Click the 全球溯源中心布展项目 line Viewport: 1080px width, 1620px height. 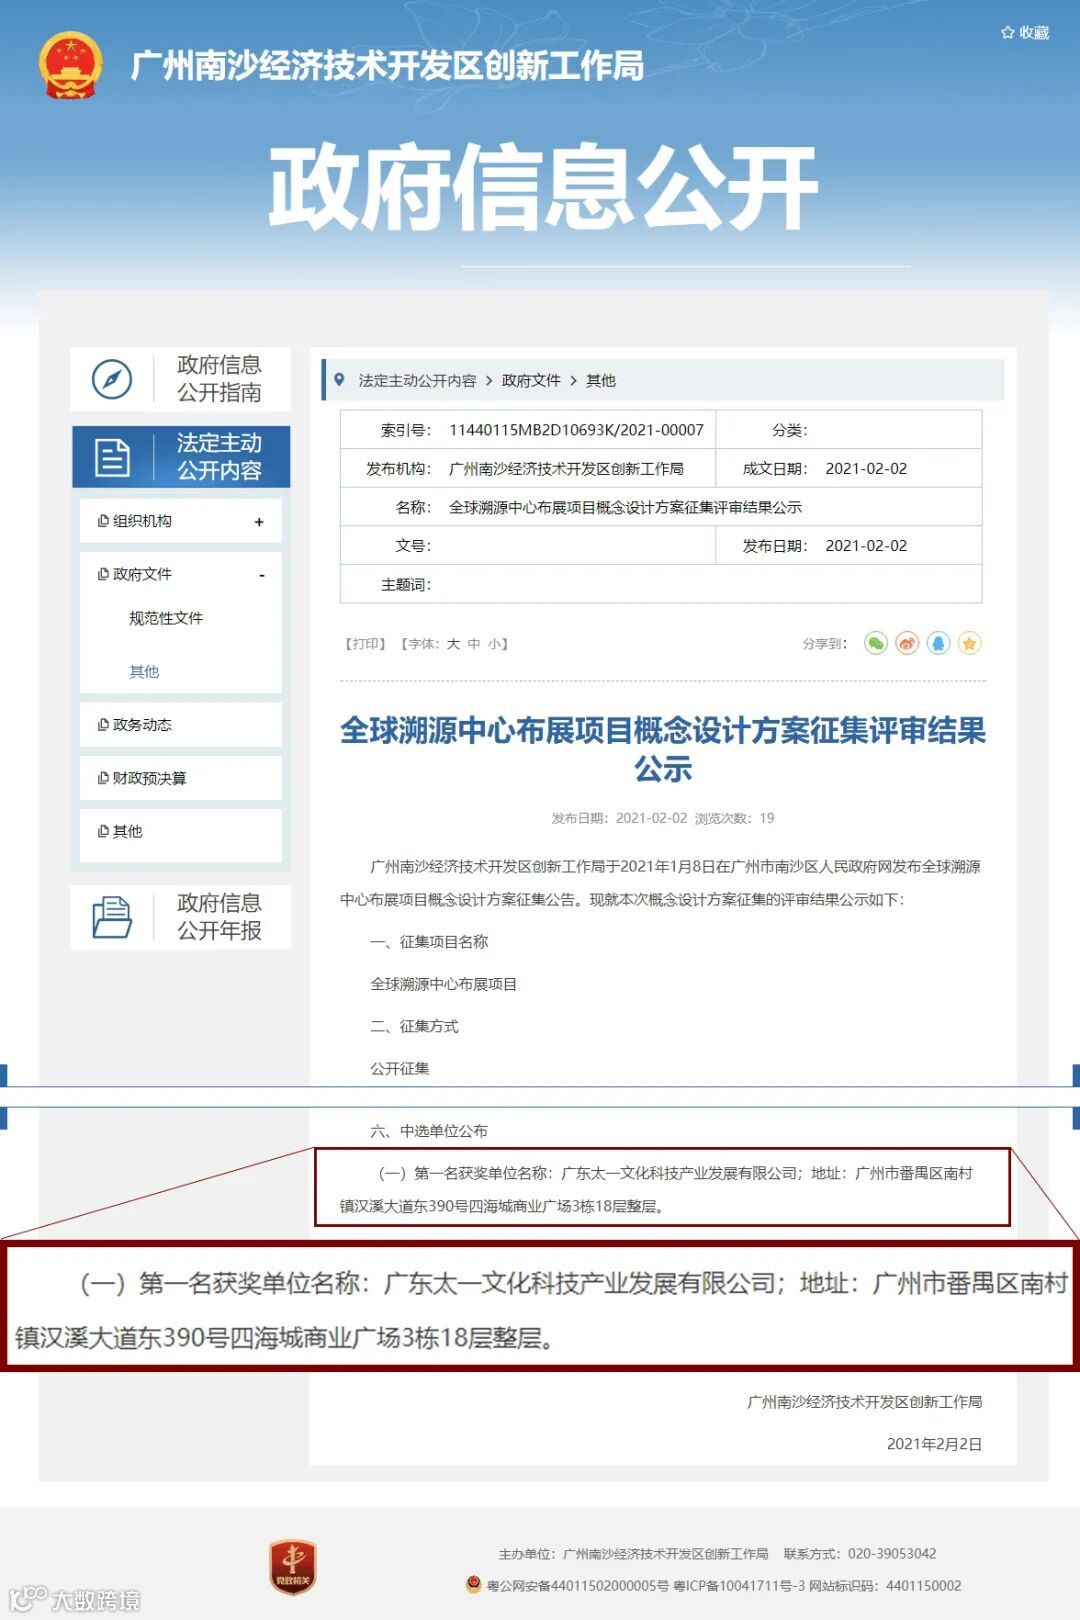pyautogui.click(x=443, y=984)
